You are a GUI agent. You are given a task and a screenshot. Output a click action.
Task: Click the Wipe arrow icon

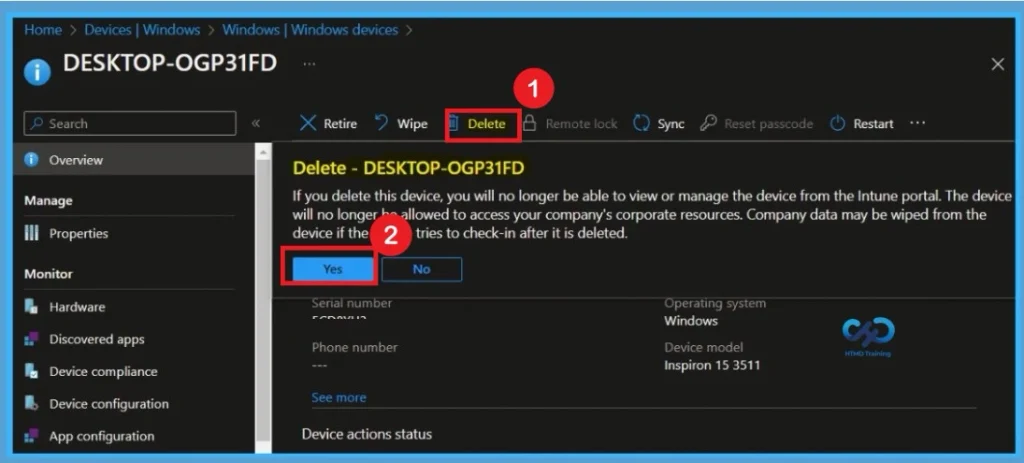coord(381,123)
